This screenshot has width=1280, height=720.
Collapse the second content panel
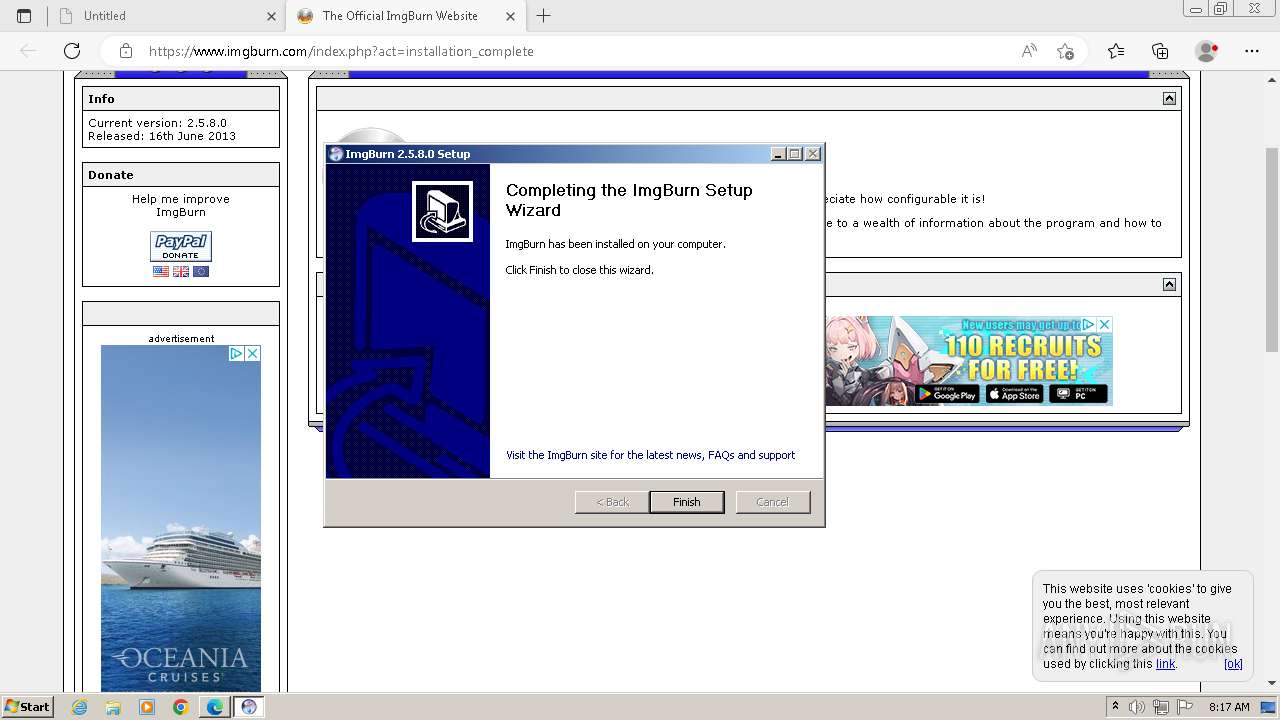point(1169,284)
